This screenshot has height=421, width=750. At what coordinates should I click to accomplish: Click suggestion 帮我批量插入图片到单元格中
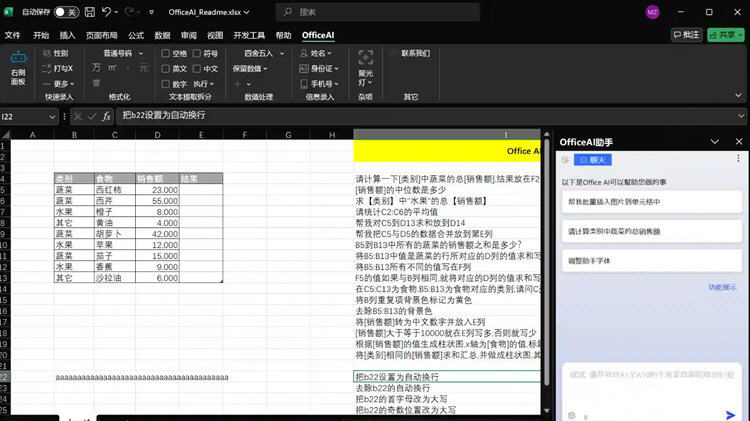coord(651,202)
